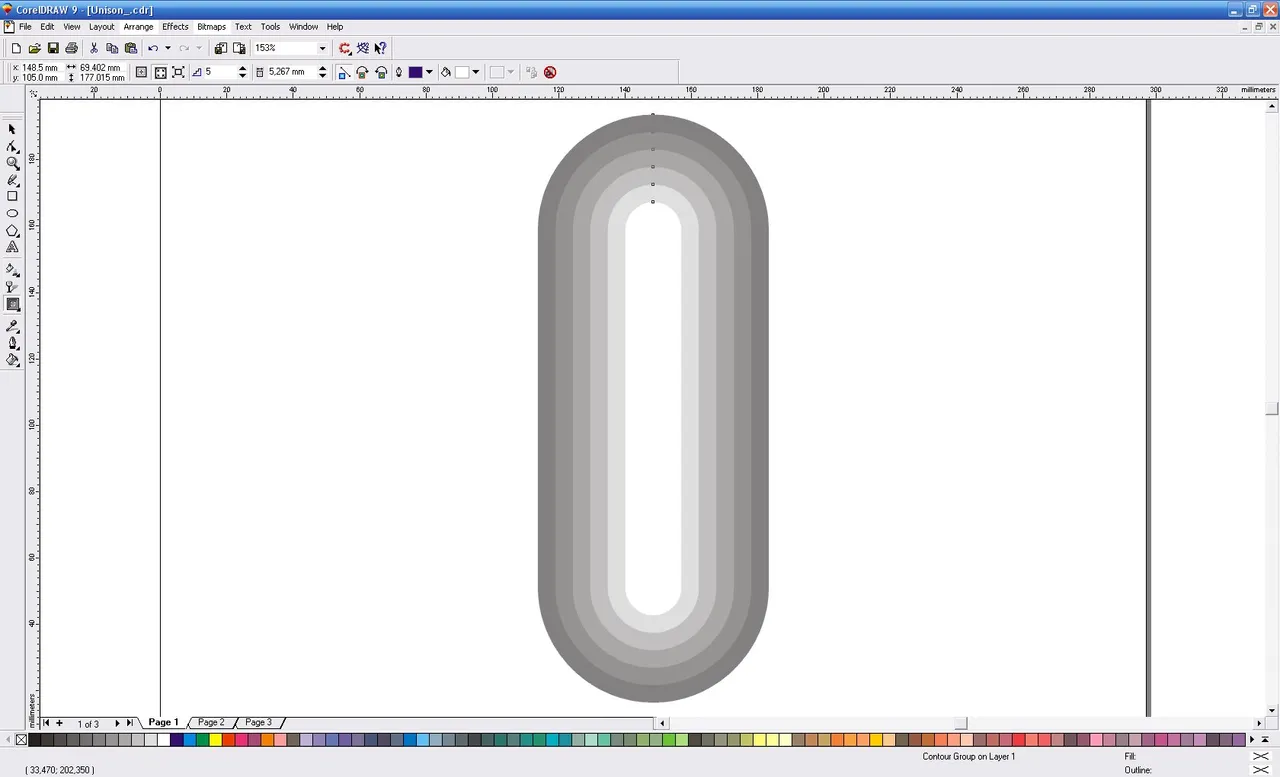The width and height of the screenshot is (1280, 777).
Task: Select the Polygon tool
Action: click(12, 230)
